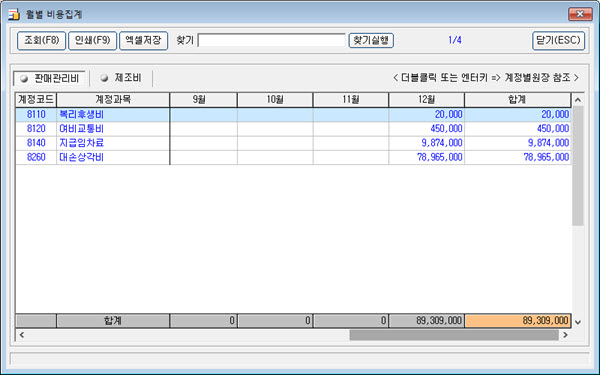Click the 11월 column header
The height and width of the screenshot is (375, 600).
click(x=351, y=100)
